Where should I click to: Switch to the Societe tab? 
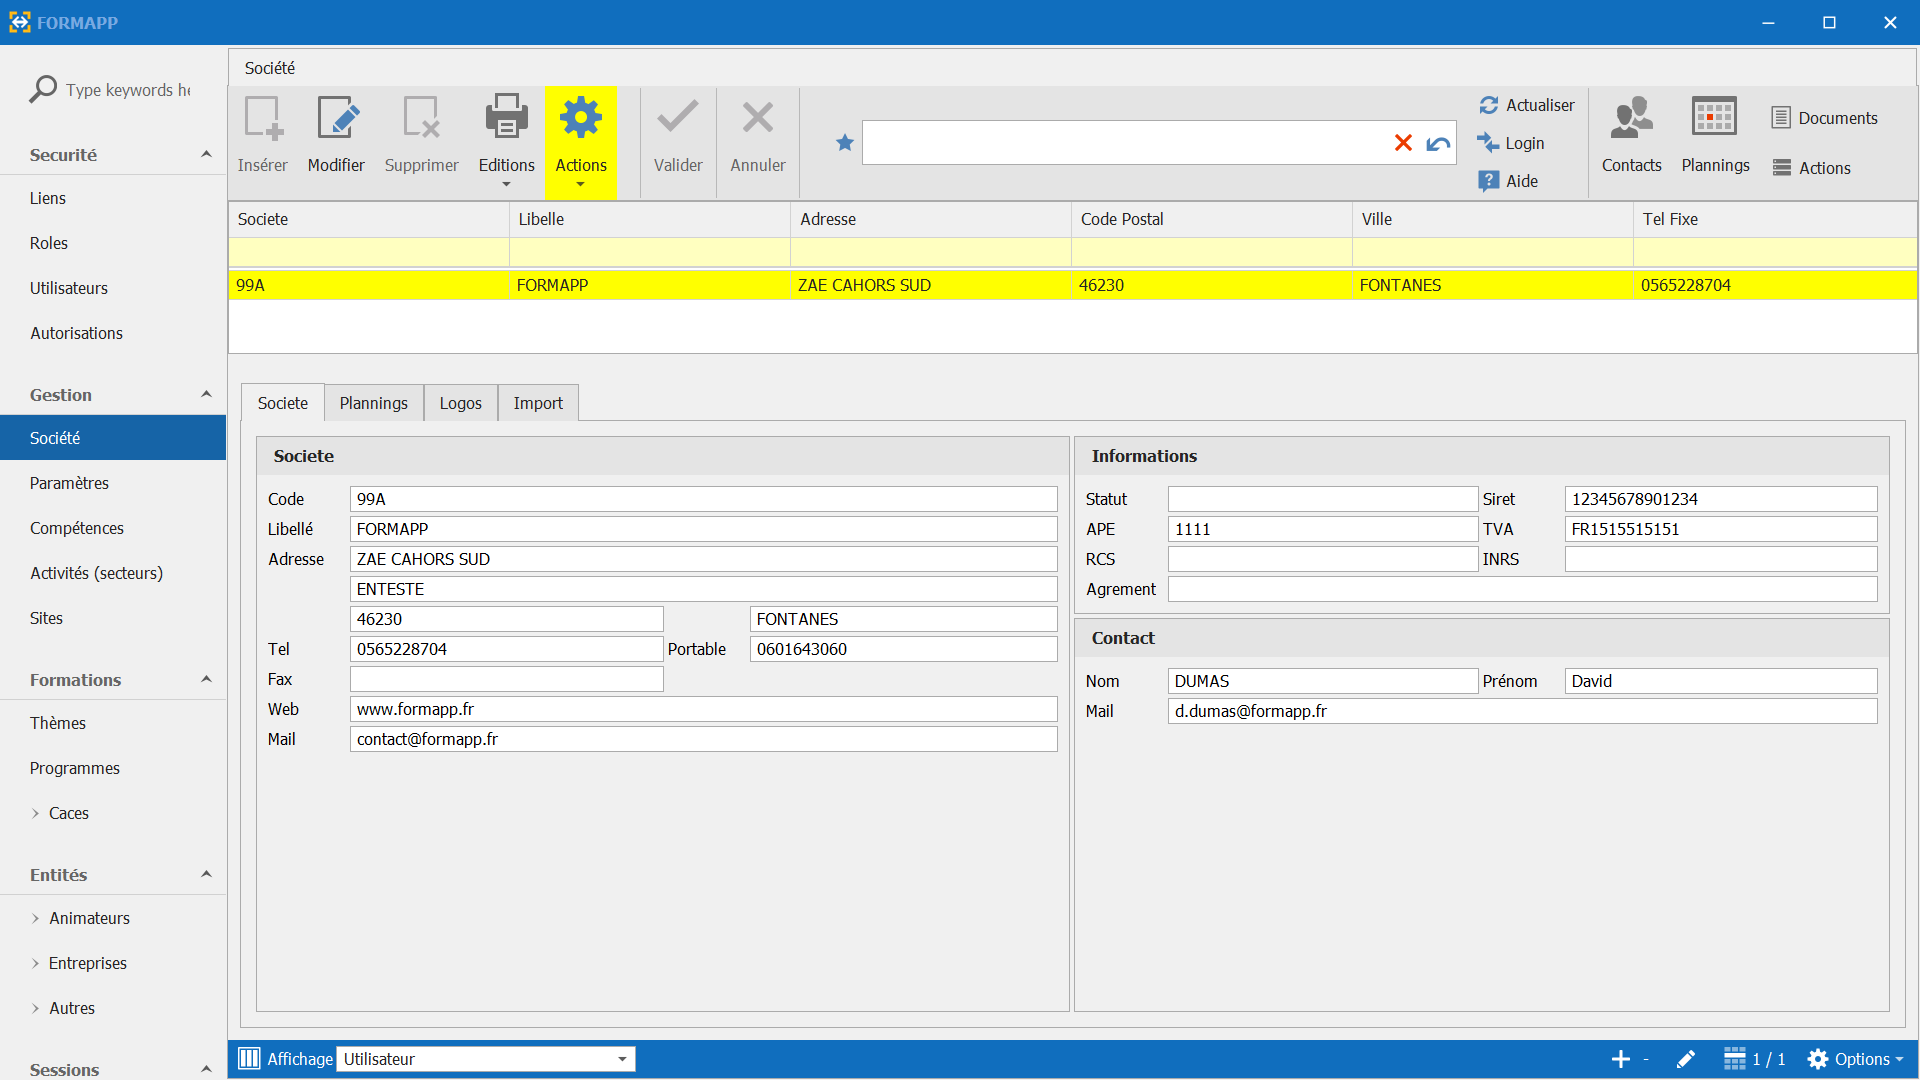coord(283,403)
